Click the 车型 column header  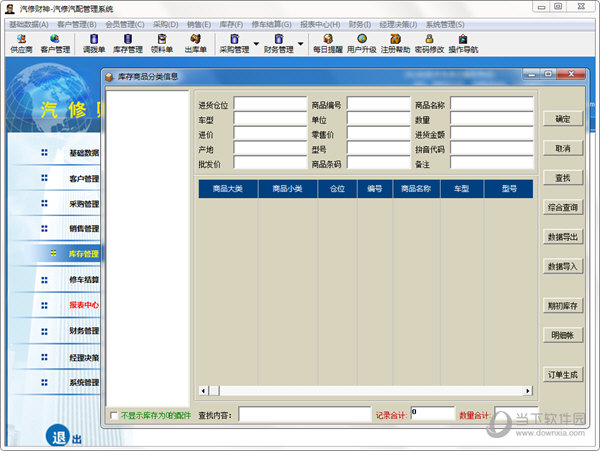point(462,189)
